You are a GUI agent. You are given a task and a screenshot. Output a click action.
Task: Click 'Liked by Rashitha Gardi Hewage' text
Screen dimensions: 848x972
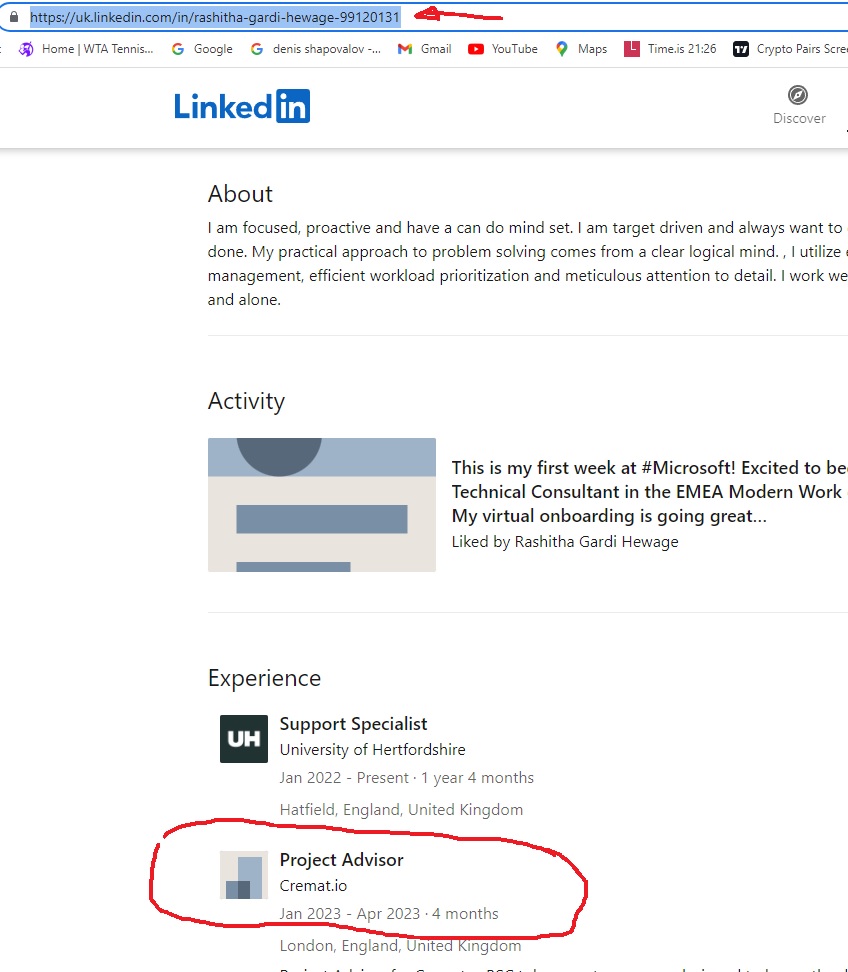coord(565,542)
